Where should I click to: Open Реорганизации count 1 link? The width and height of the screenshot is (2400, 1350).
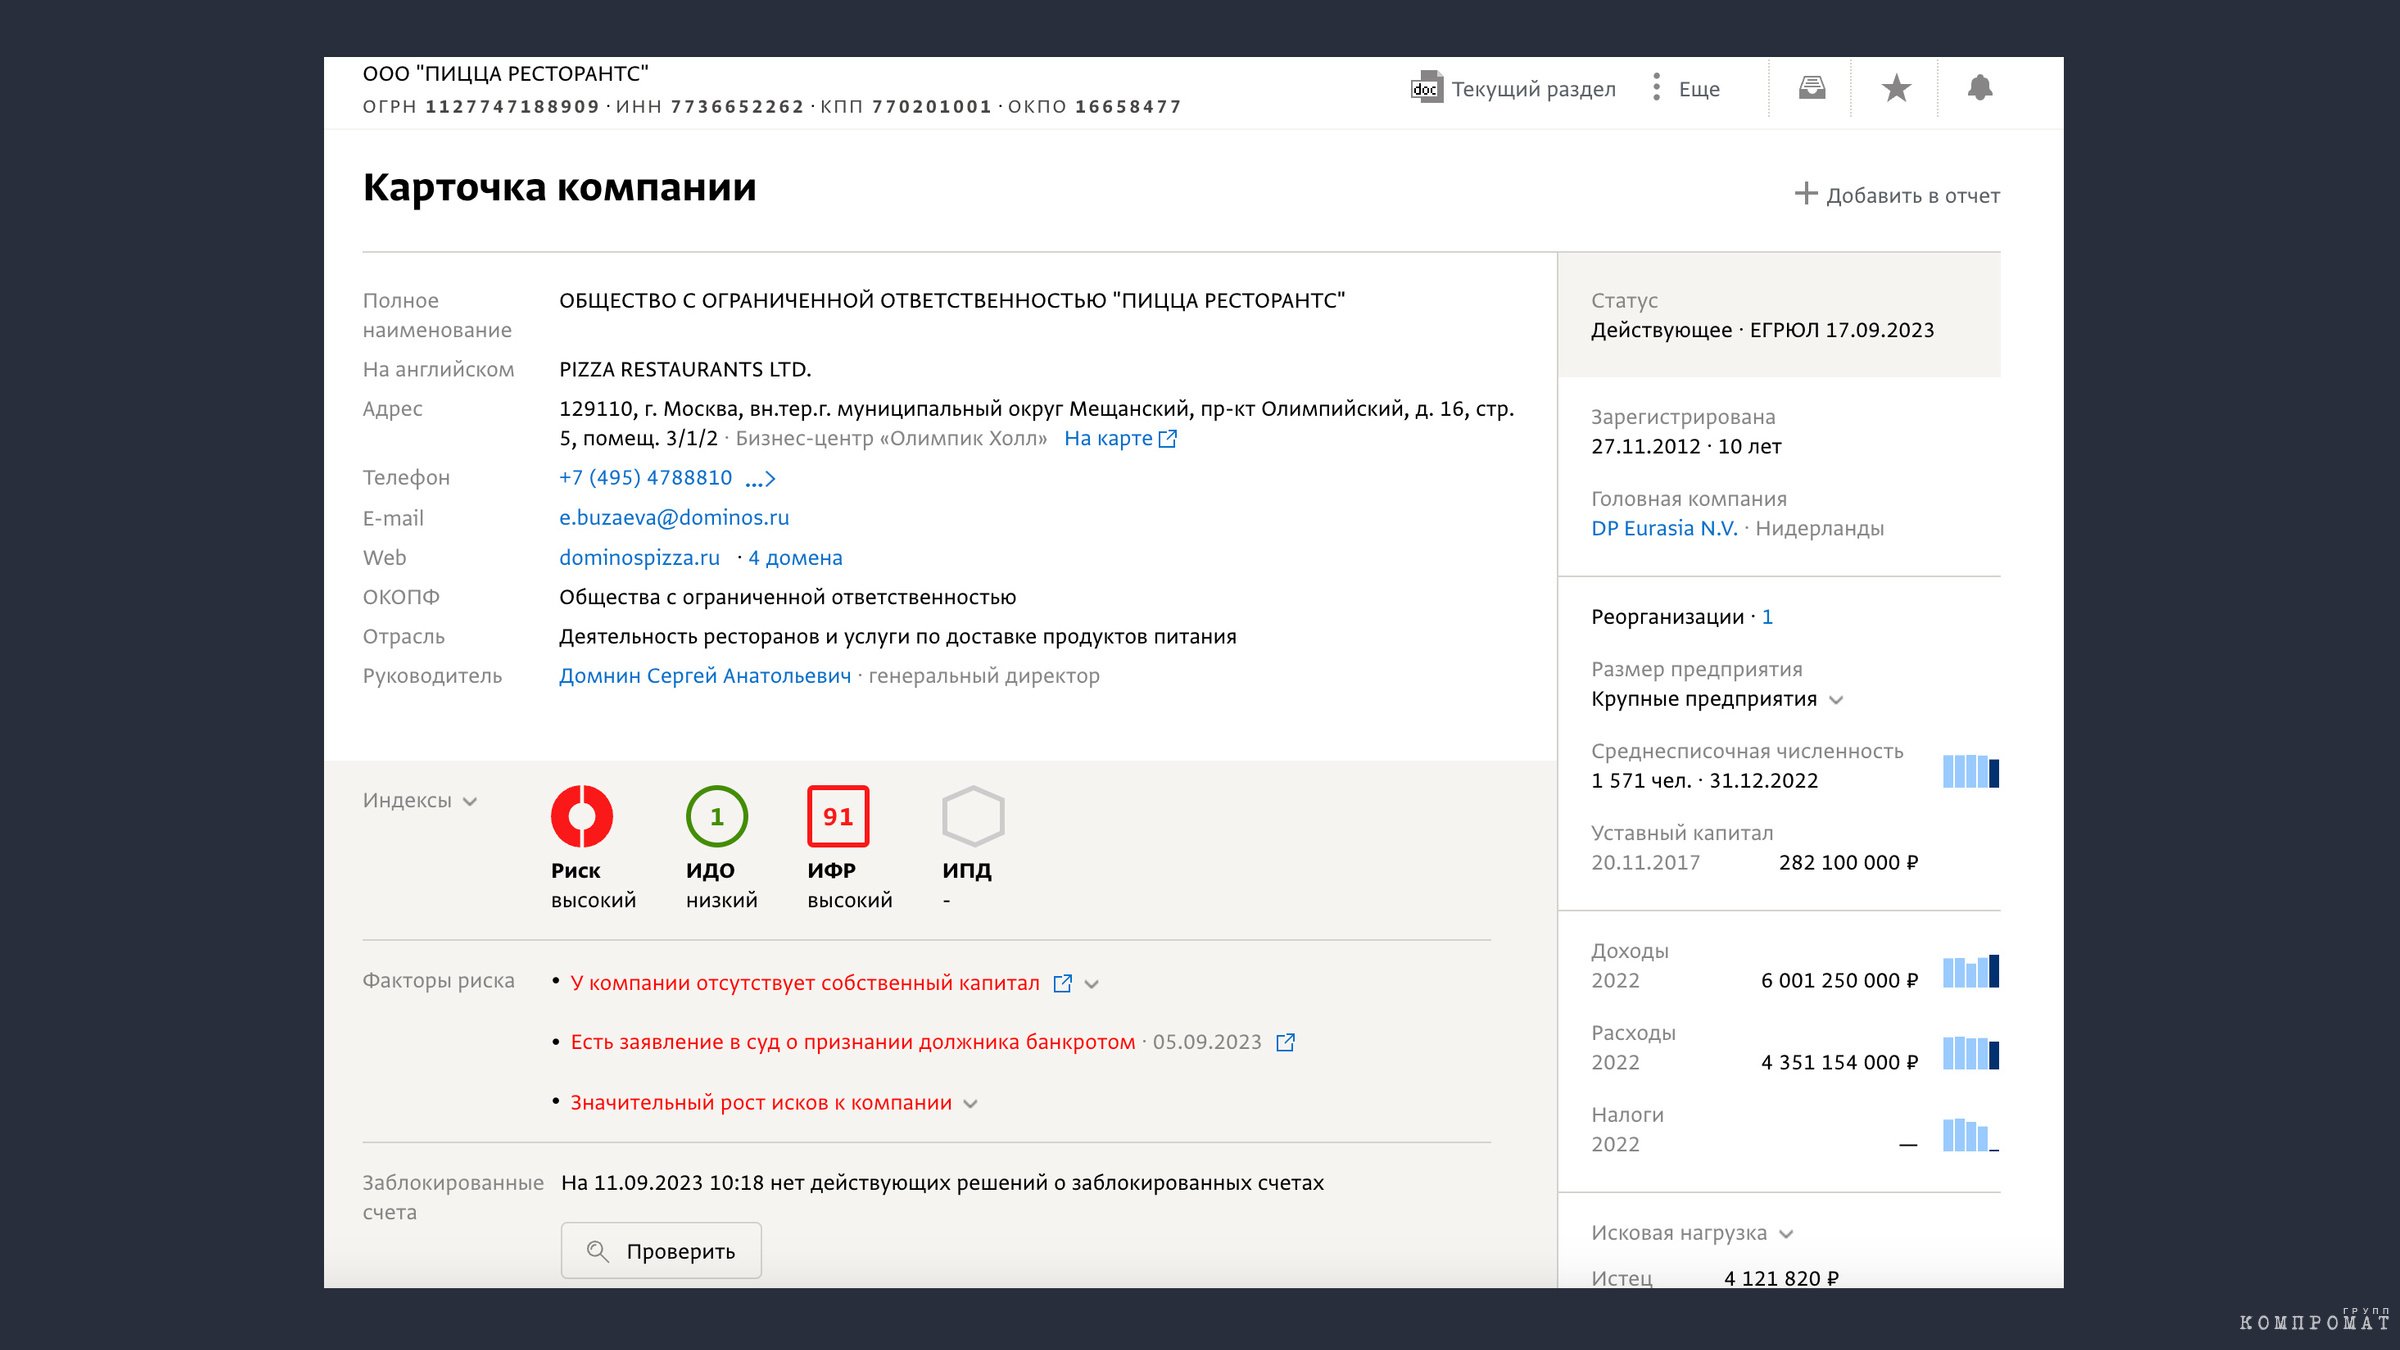click(x=1767, y=617)
